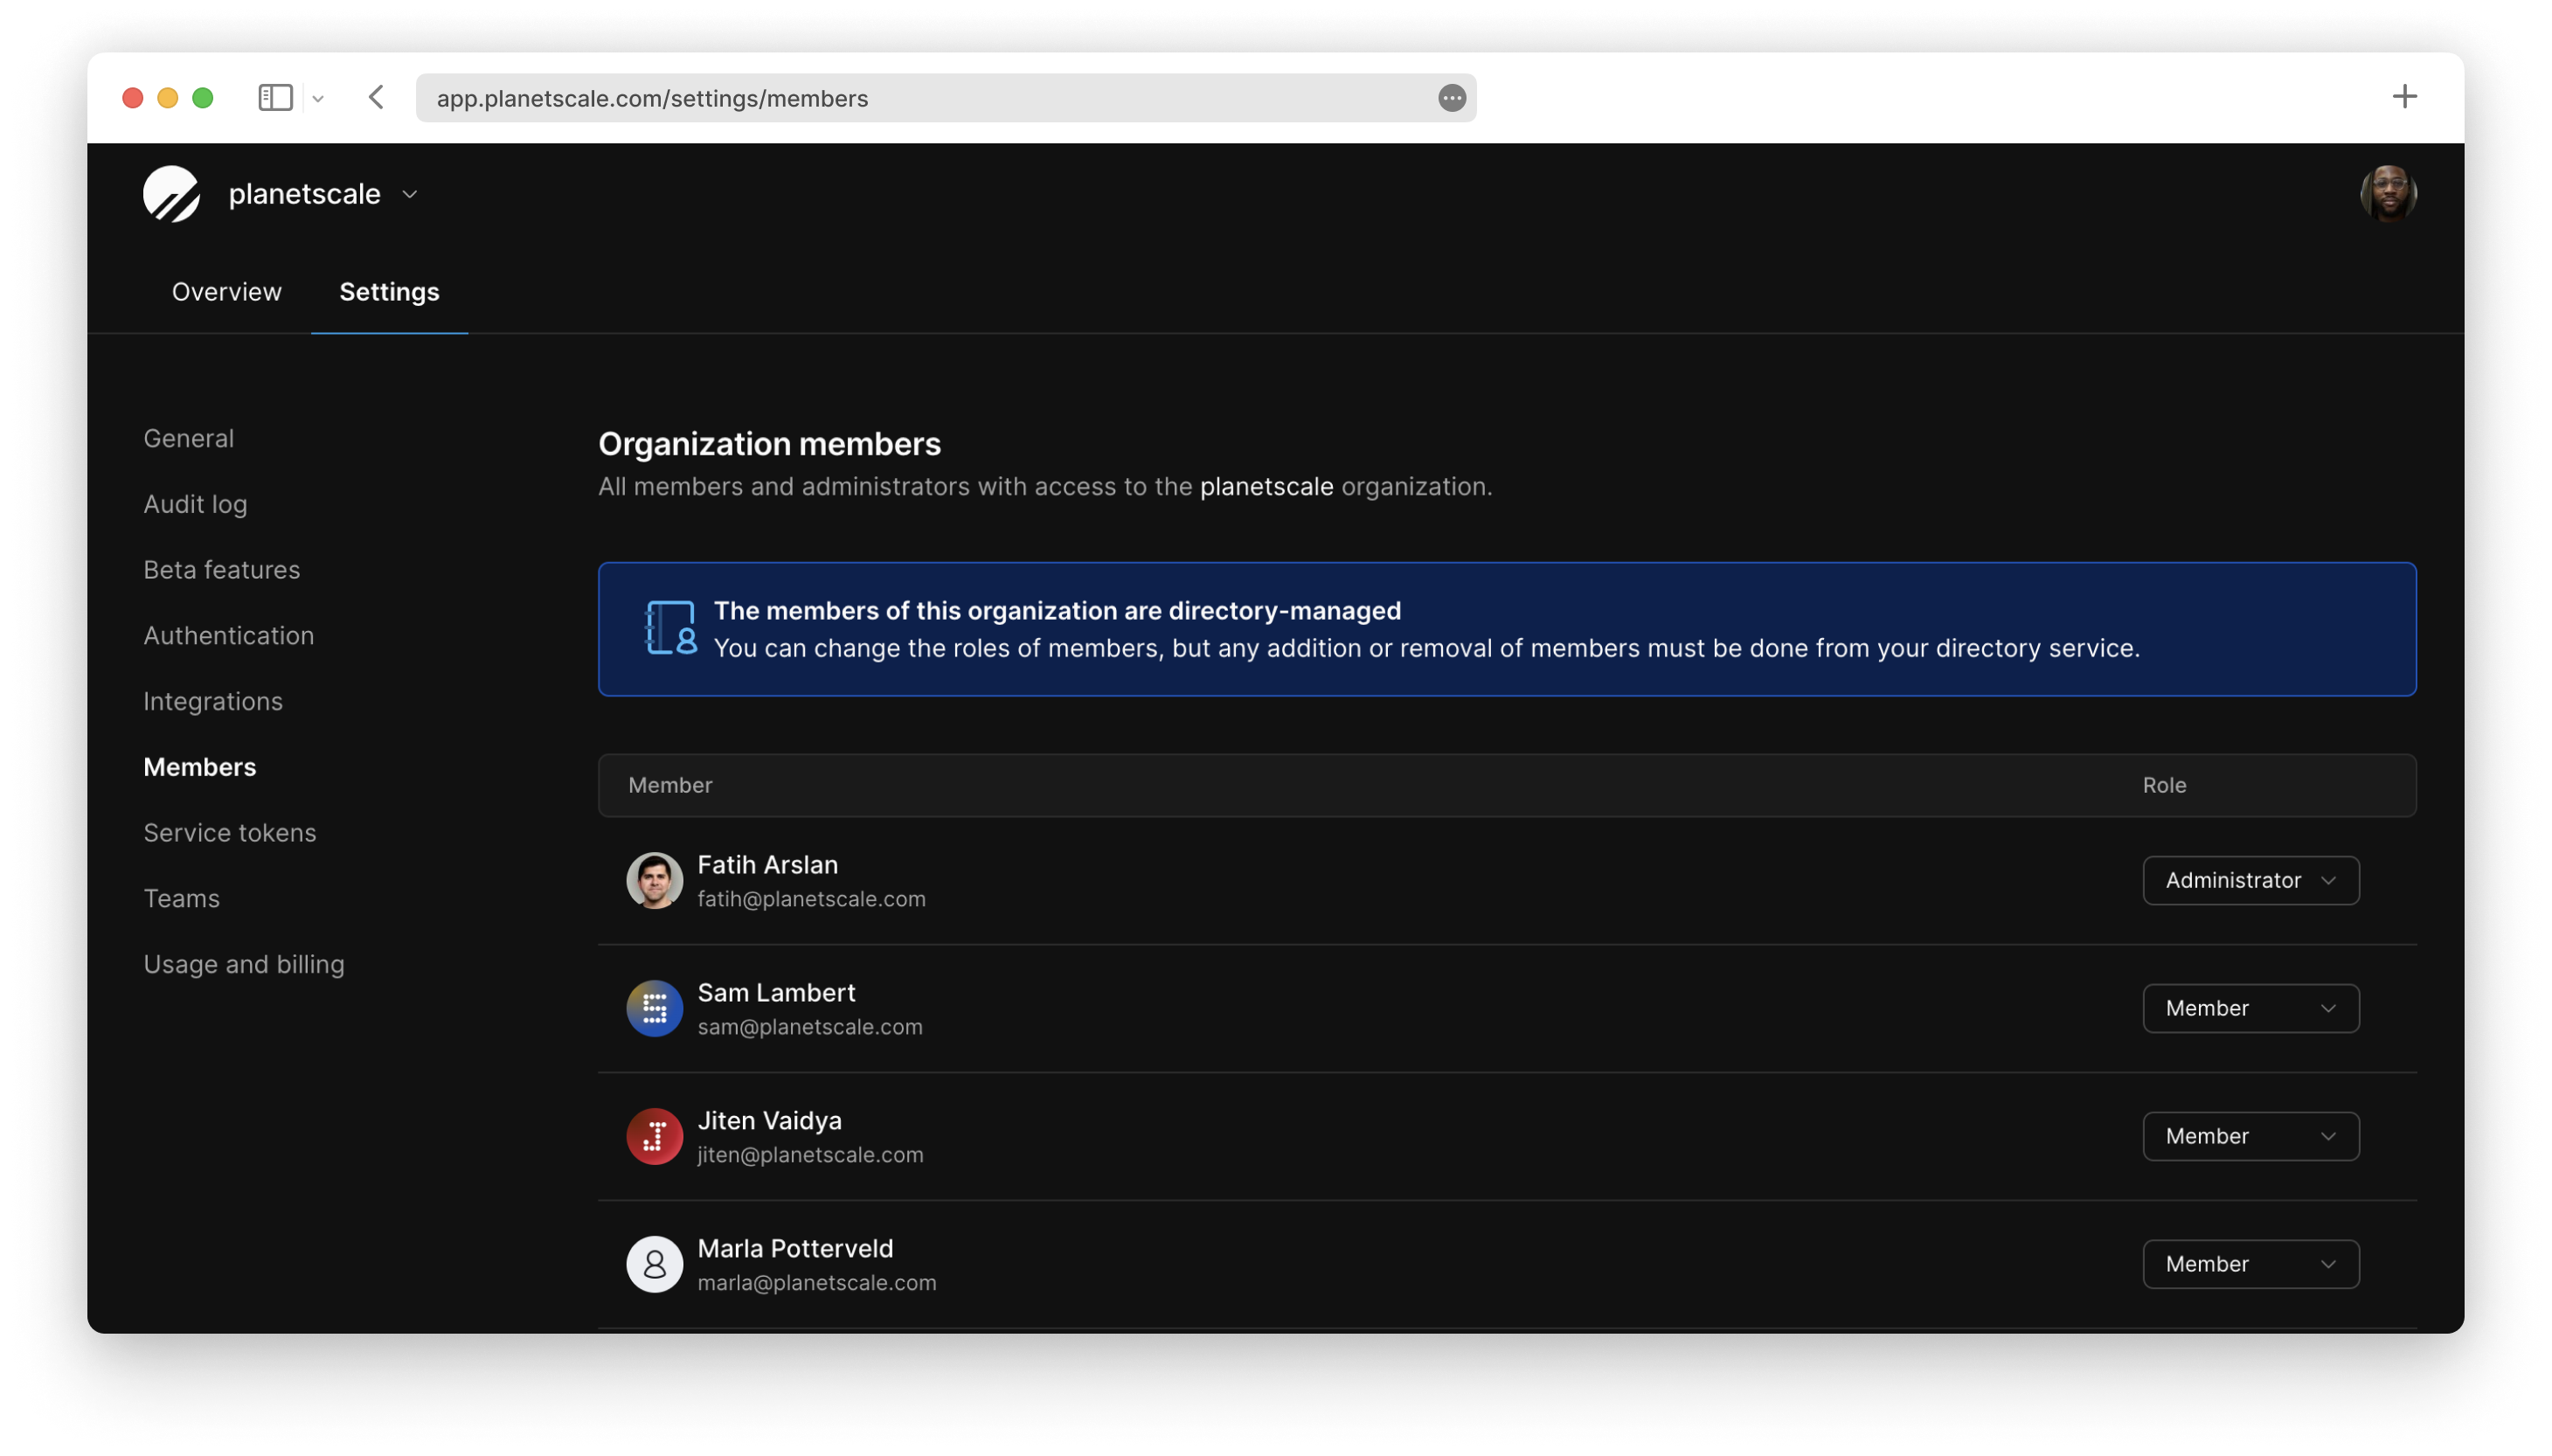The height and width of the screenshot is (1456, 2552).
Task: Expand the planetscale organization switcher chevron
Action: click(x=409, y=194)
